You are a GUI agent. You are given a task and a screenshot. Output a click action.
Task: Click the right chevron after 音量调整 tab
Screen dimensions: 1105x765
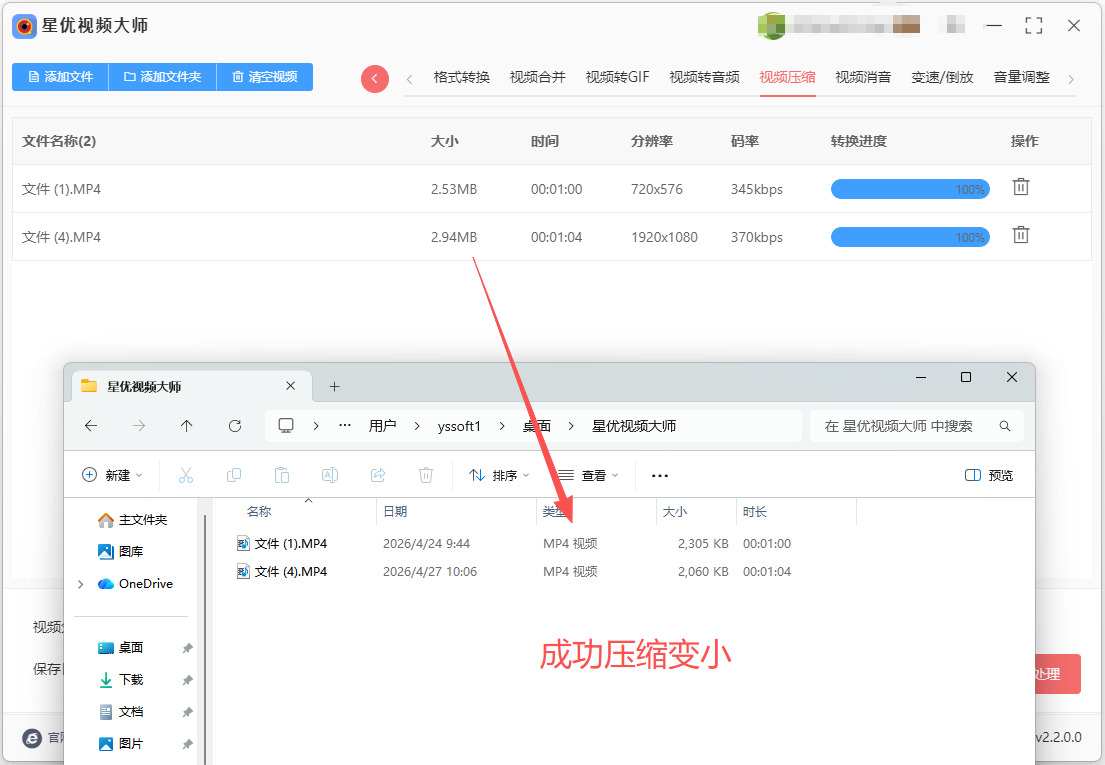pyautogui.click(x=1070, y=79)
